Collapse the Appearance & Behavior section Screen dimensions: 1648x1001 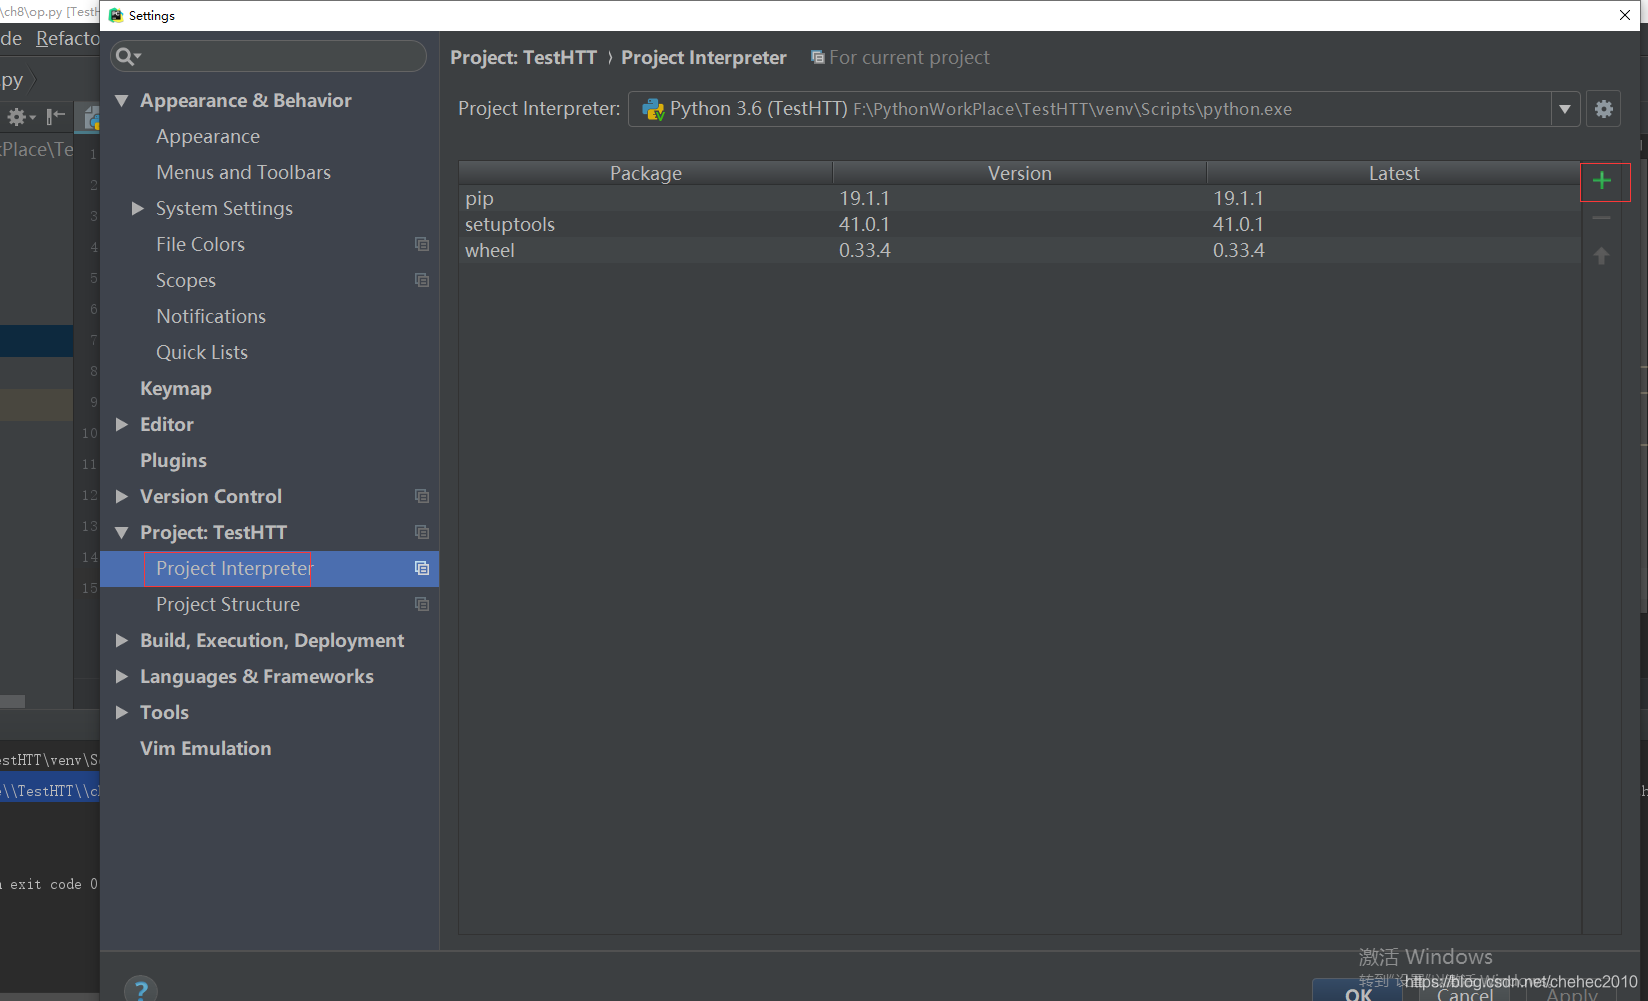click(122, 100)
